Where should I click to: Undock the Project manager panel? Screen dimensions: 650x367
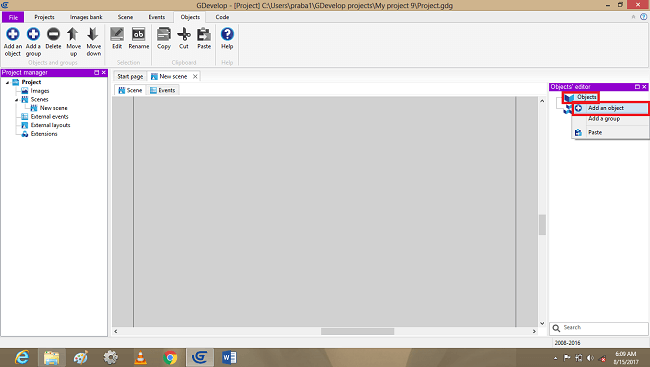click(x=96, y=73)
